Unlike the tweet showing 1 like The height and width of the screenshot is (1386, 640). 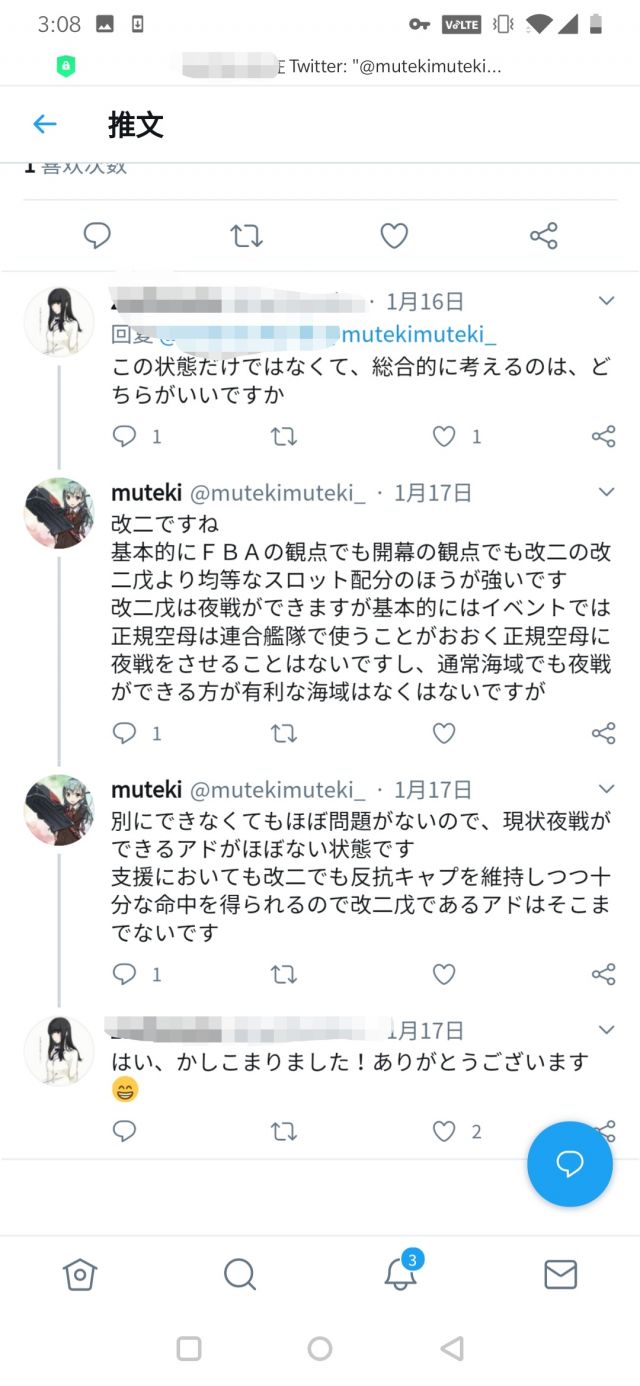tap(441, 436)
